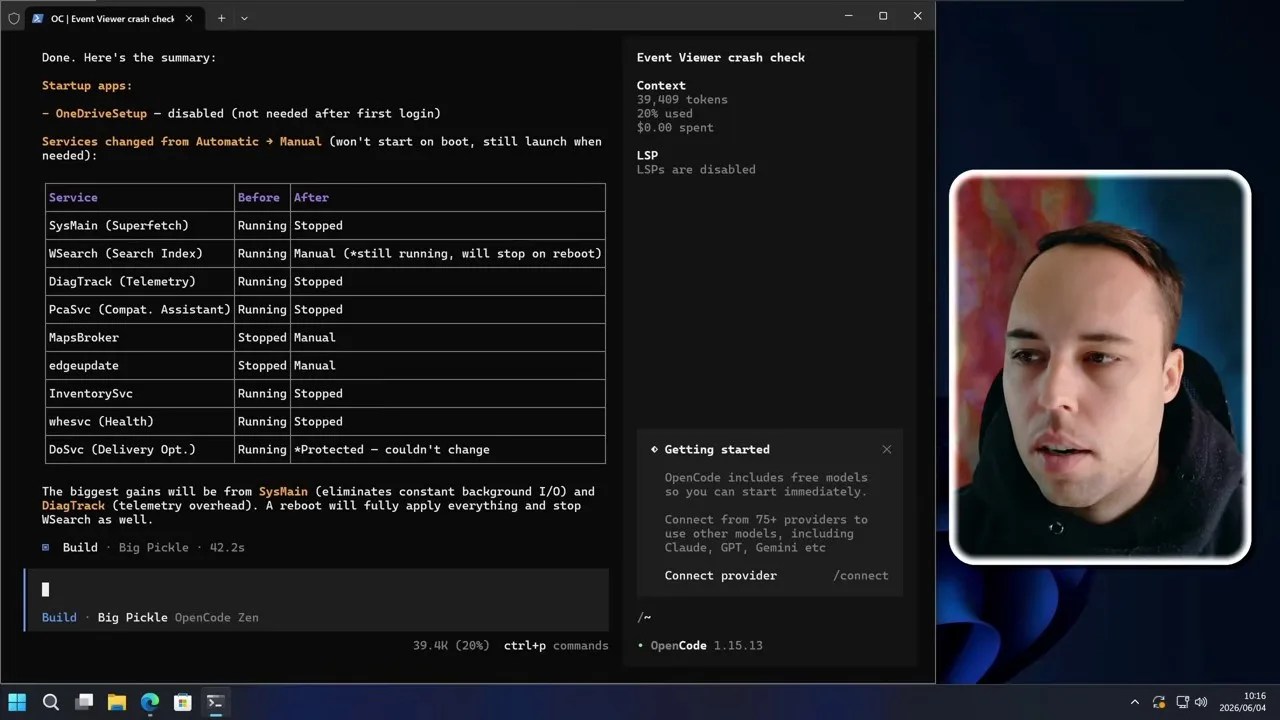Click the Big Pickle model name below input
The width and height of the screenshot is (1280, 720).
(132, 618)
